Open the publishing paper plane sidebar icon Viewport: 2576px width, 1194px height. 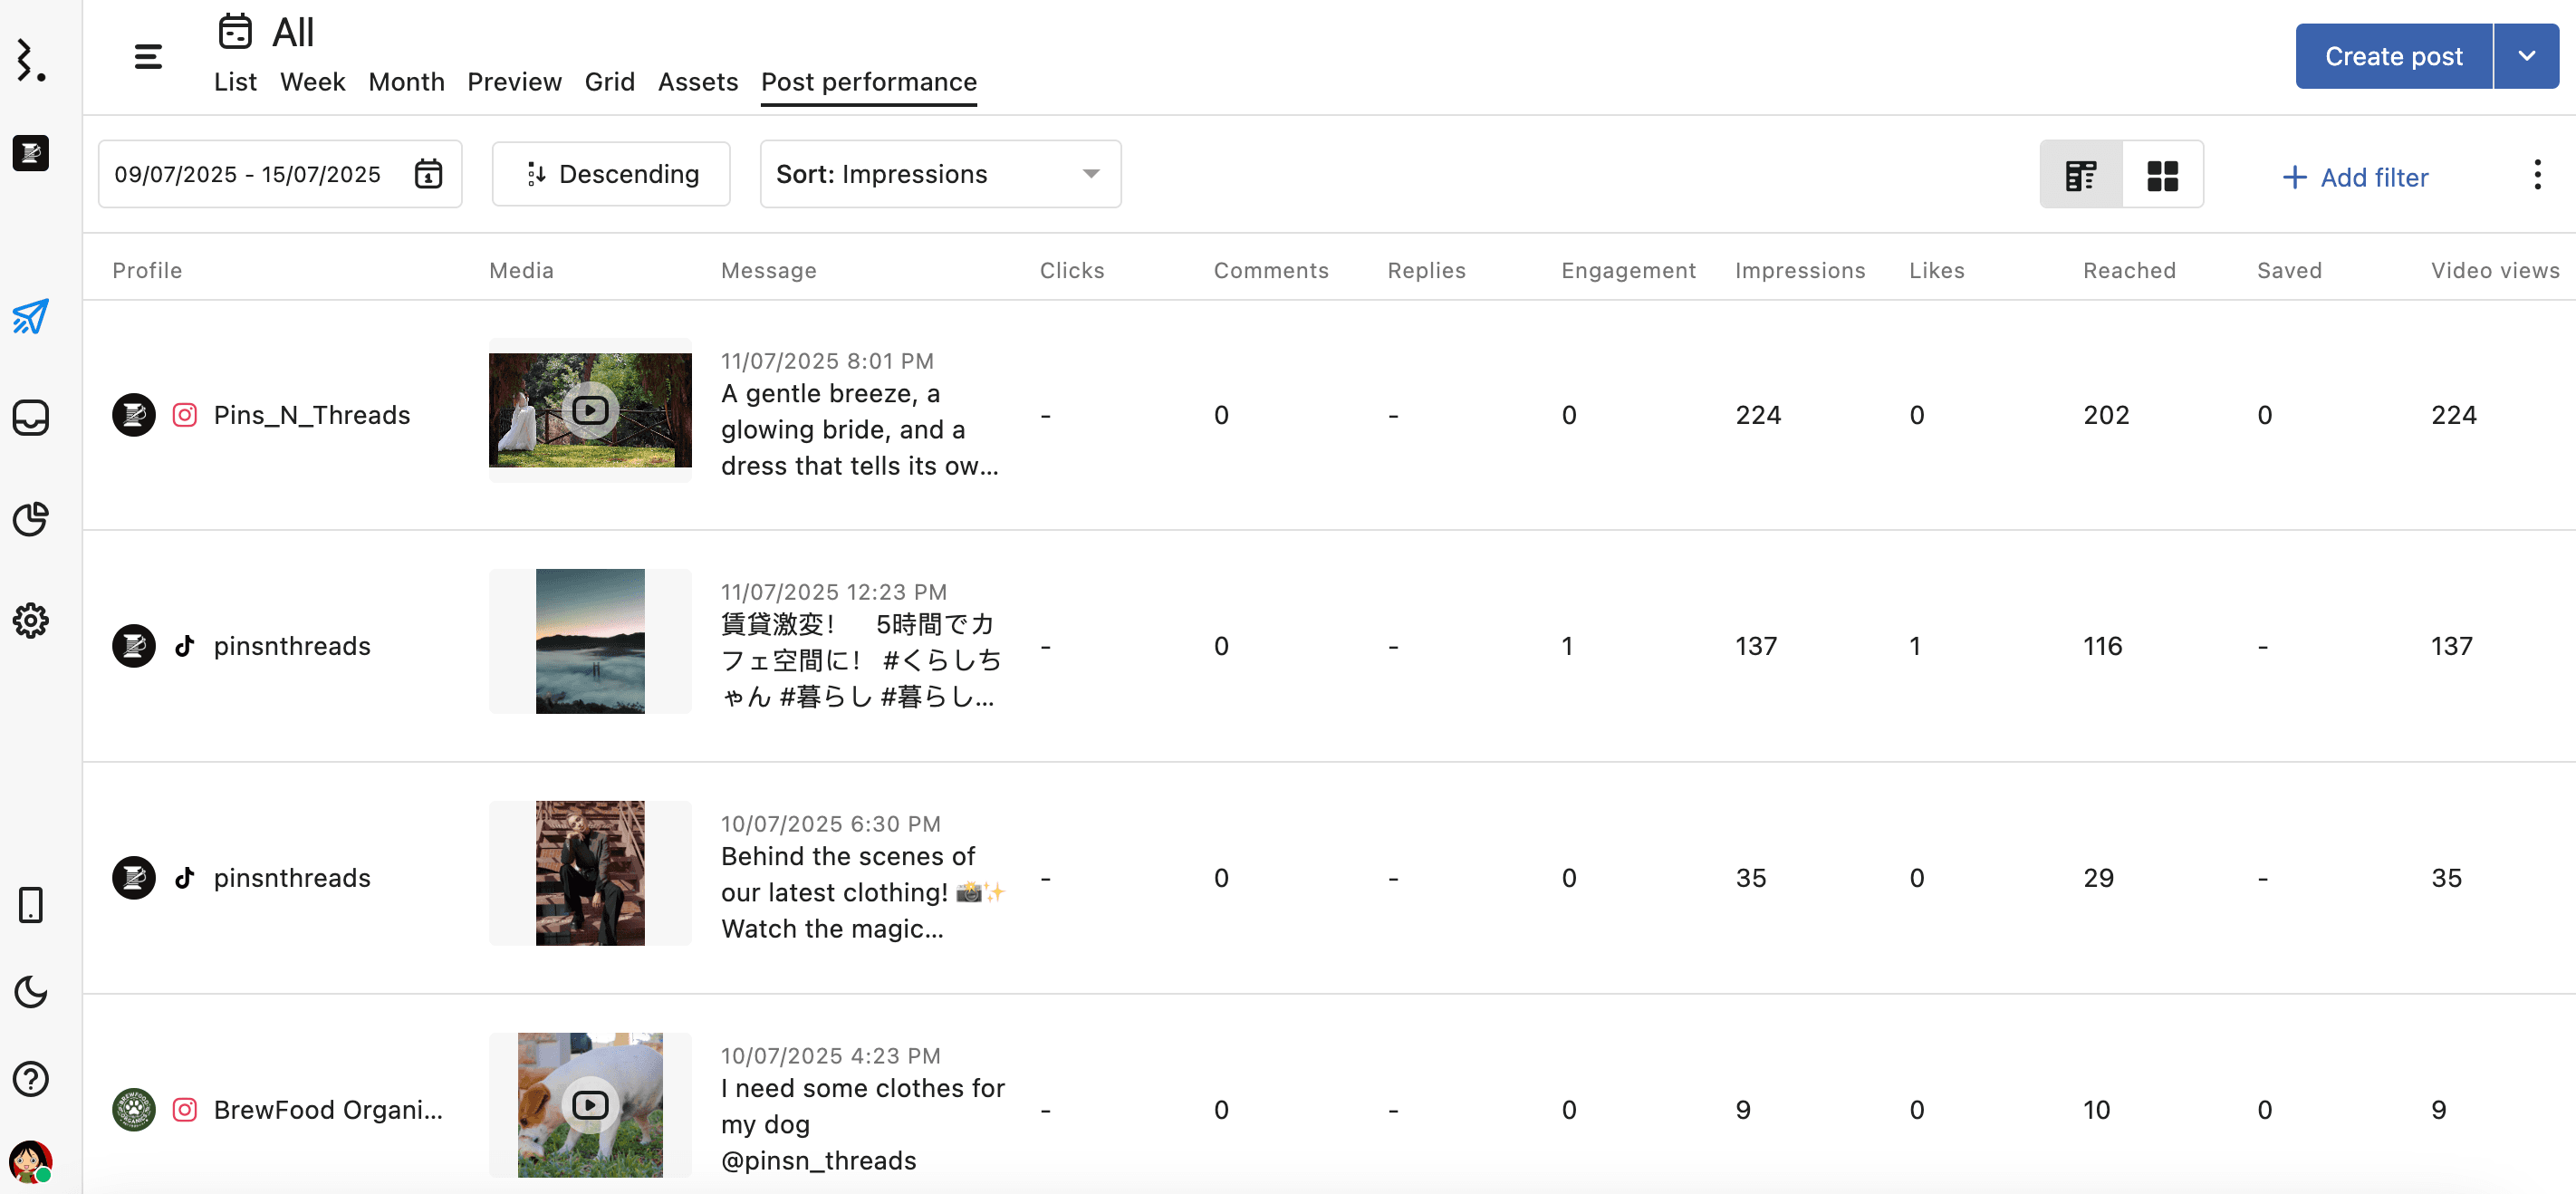pyautogui.click(x=30, y=317)
